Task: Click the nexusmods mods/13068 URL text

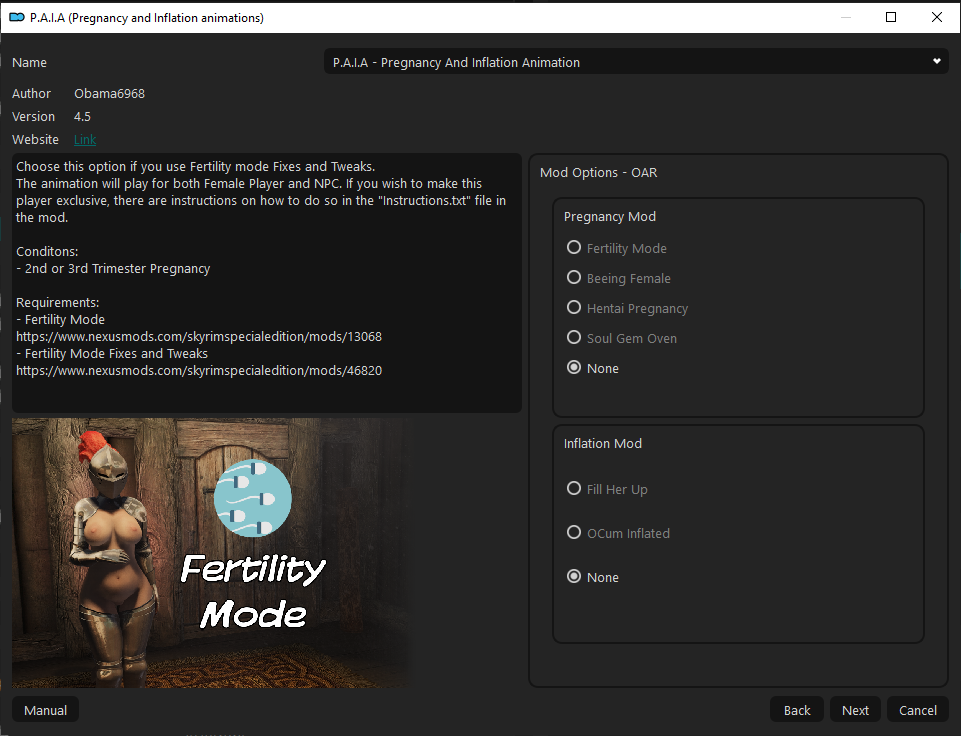Action: coord(199,336)
